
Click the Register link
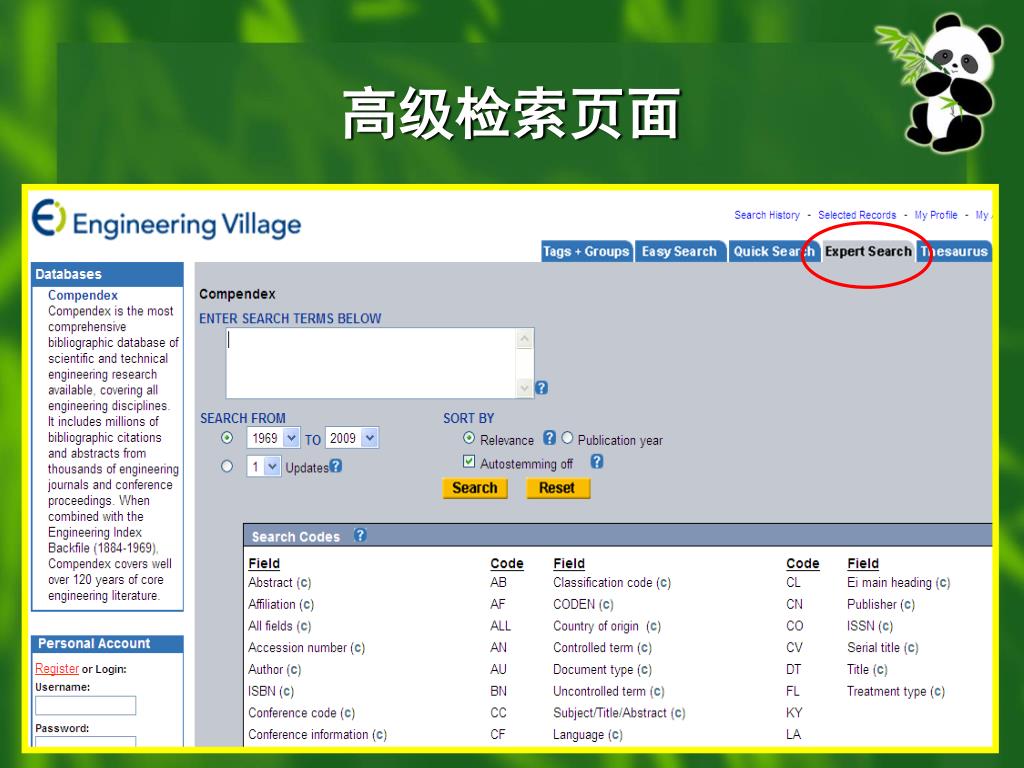[57, 669]
